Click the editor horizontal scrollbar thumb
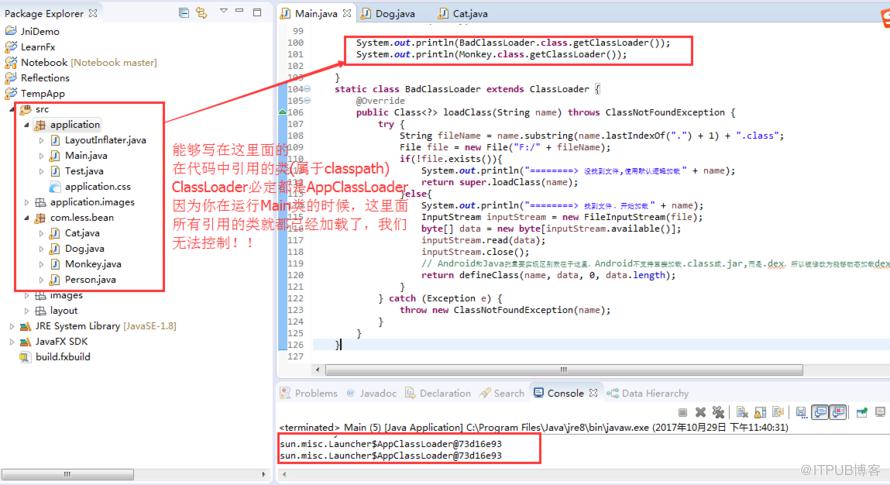 pos(564,370)
